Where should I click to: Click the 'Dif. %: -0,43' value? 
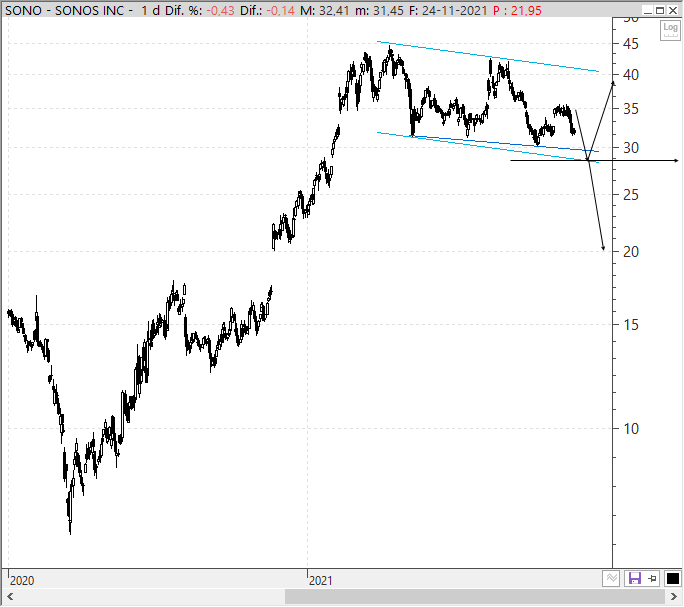(x=199, y=10)
